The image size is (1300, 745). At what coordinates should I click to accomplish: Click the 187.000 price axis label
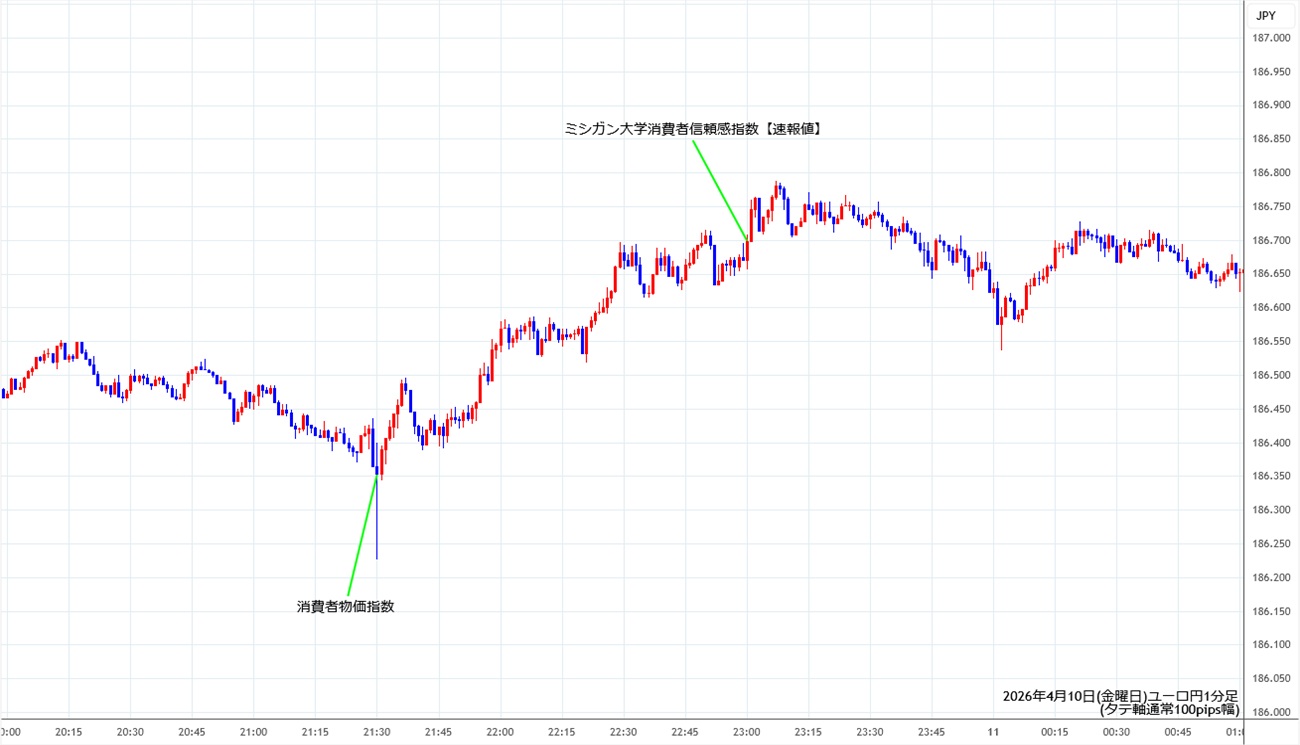point(1270,38)
